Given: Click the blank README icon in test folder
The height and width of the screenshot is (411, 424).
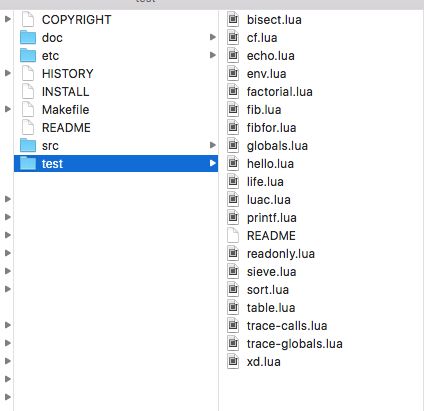Looking at the screenshot, I should pos(233,235).
